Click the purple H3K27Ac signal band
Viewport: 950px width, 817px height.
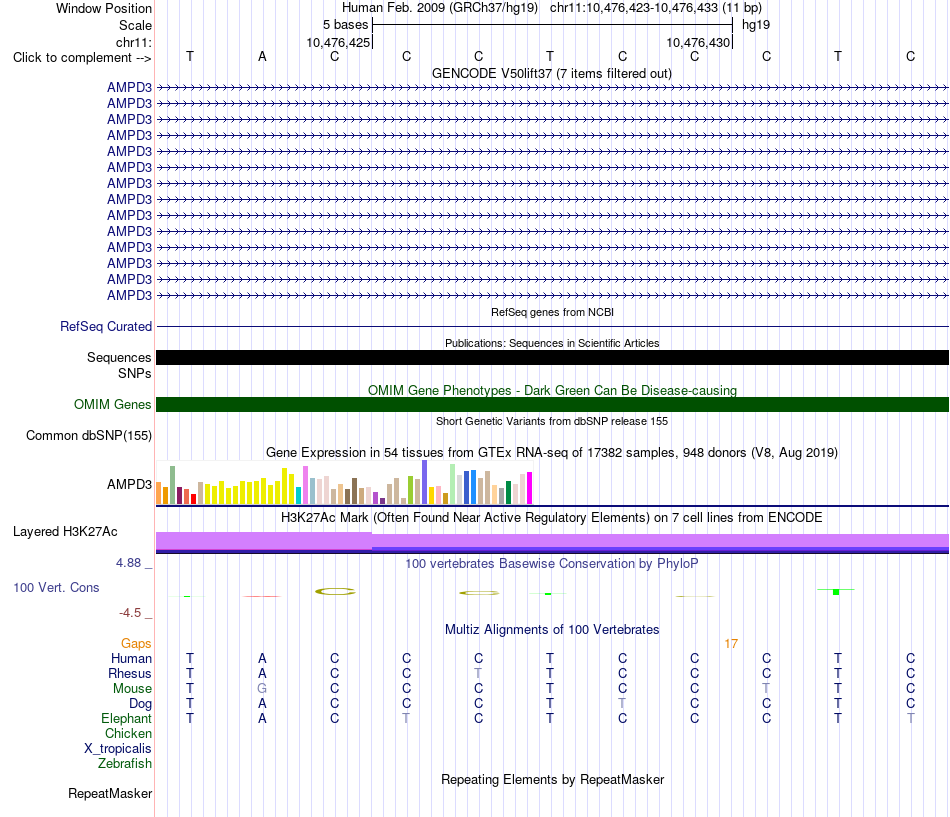(x=552, y=542)
